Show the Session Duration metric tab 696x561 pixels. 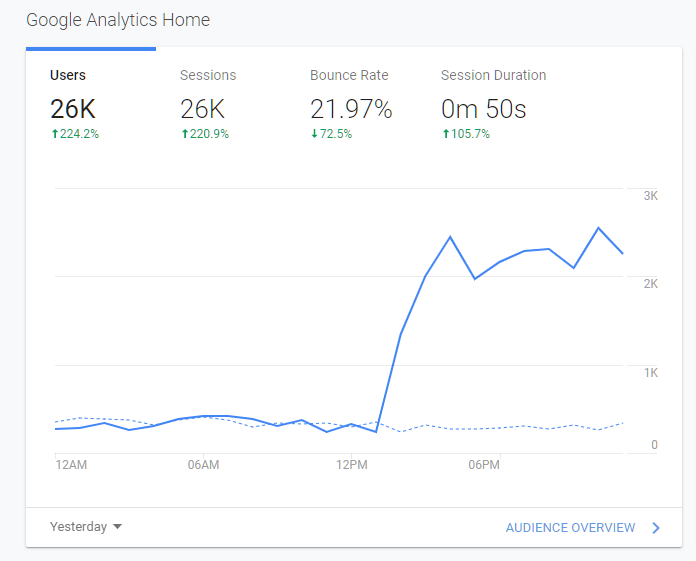coord(493,75)
